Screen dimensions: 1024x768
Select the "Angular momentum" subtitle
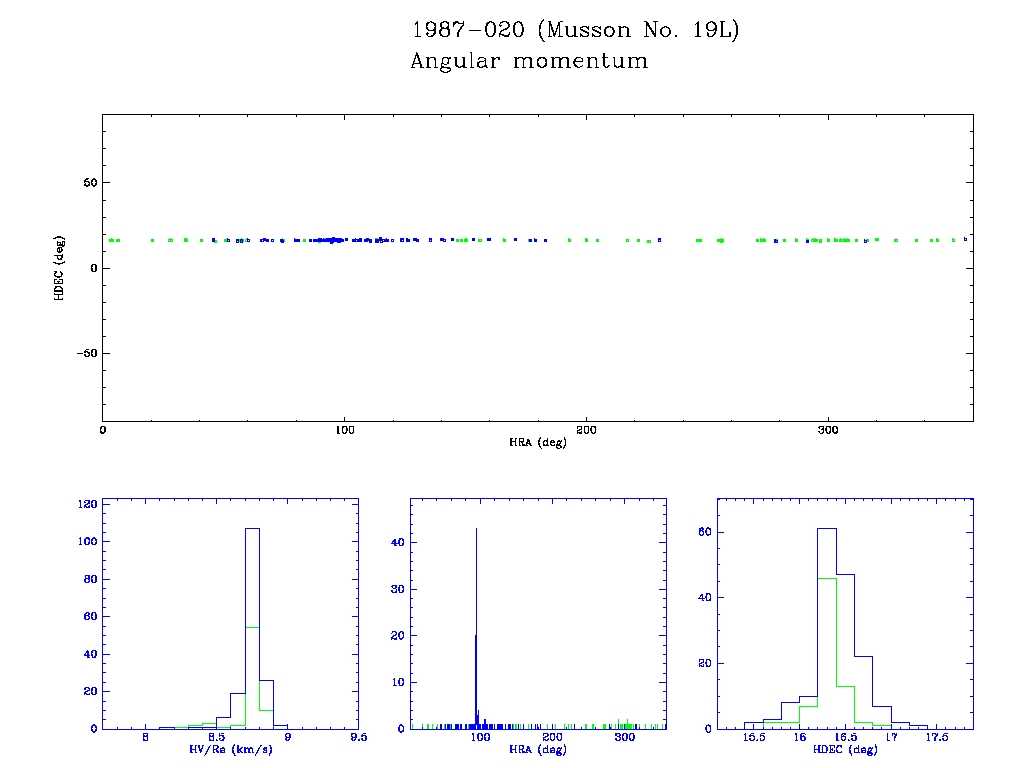529,61
